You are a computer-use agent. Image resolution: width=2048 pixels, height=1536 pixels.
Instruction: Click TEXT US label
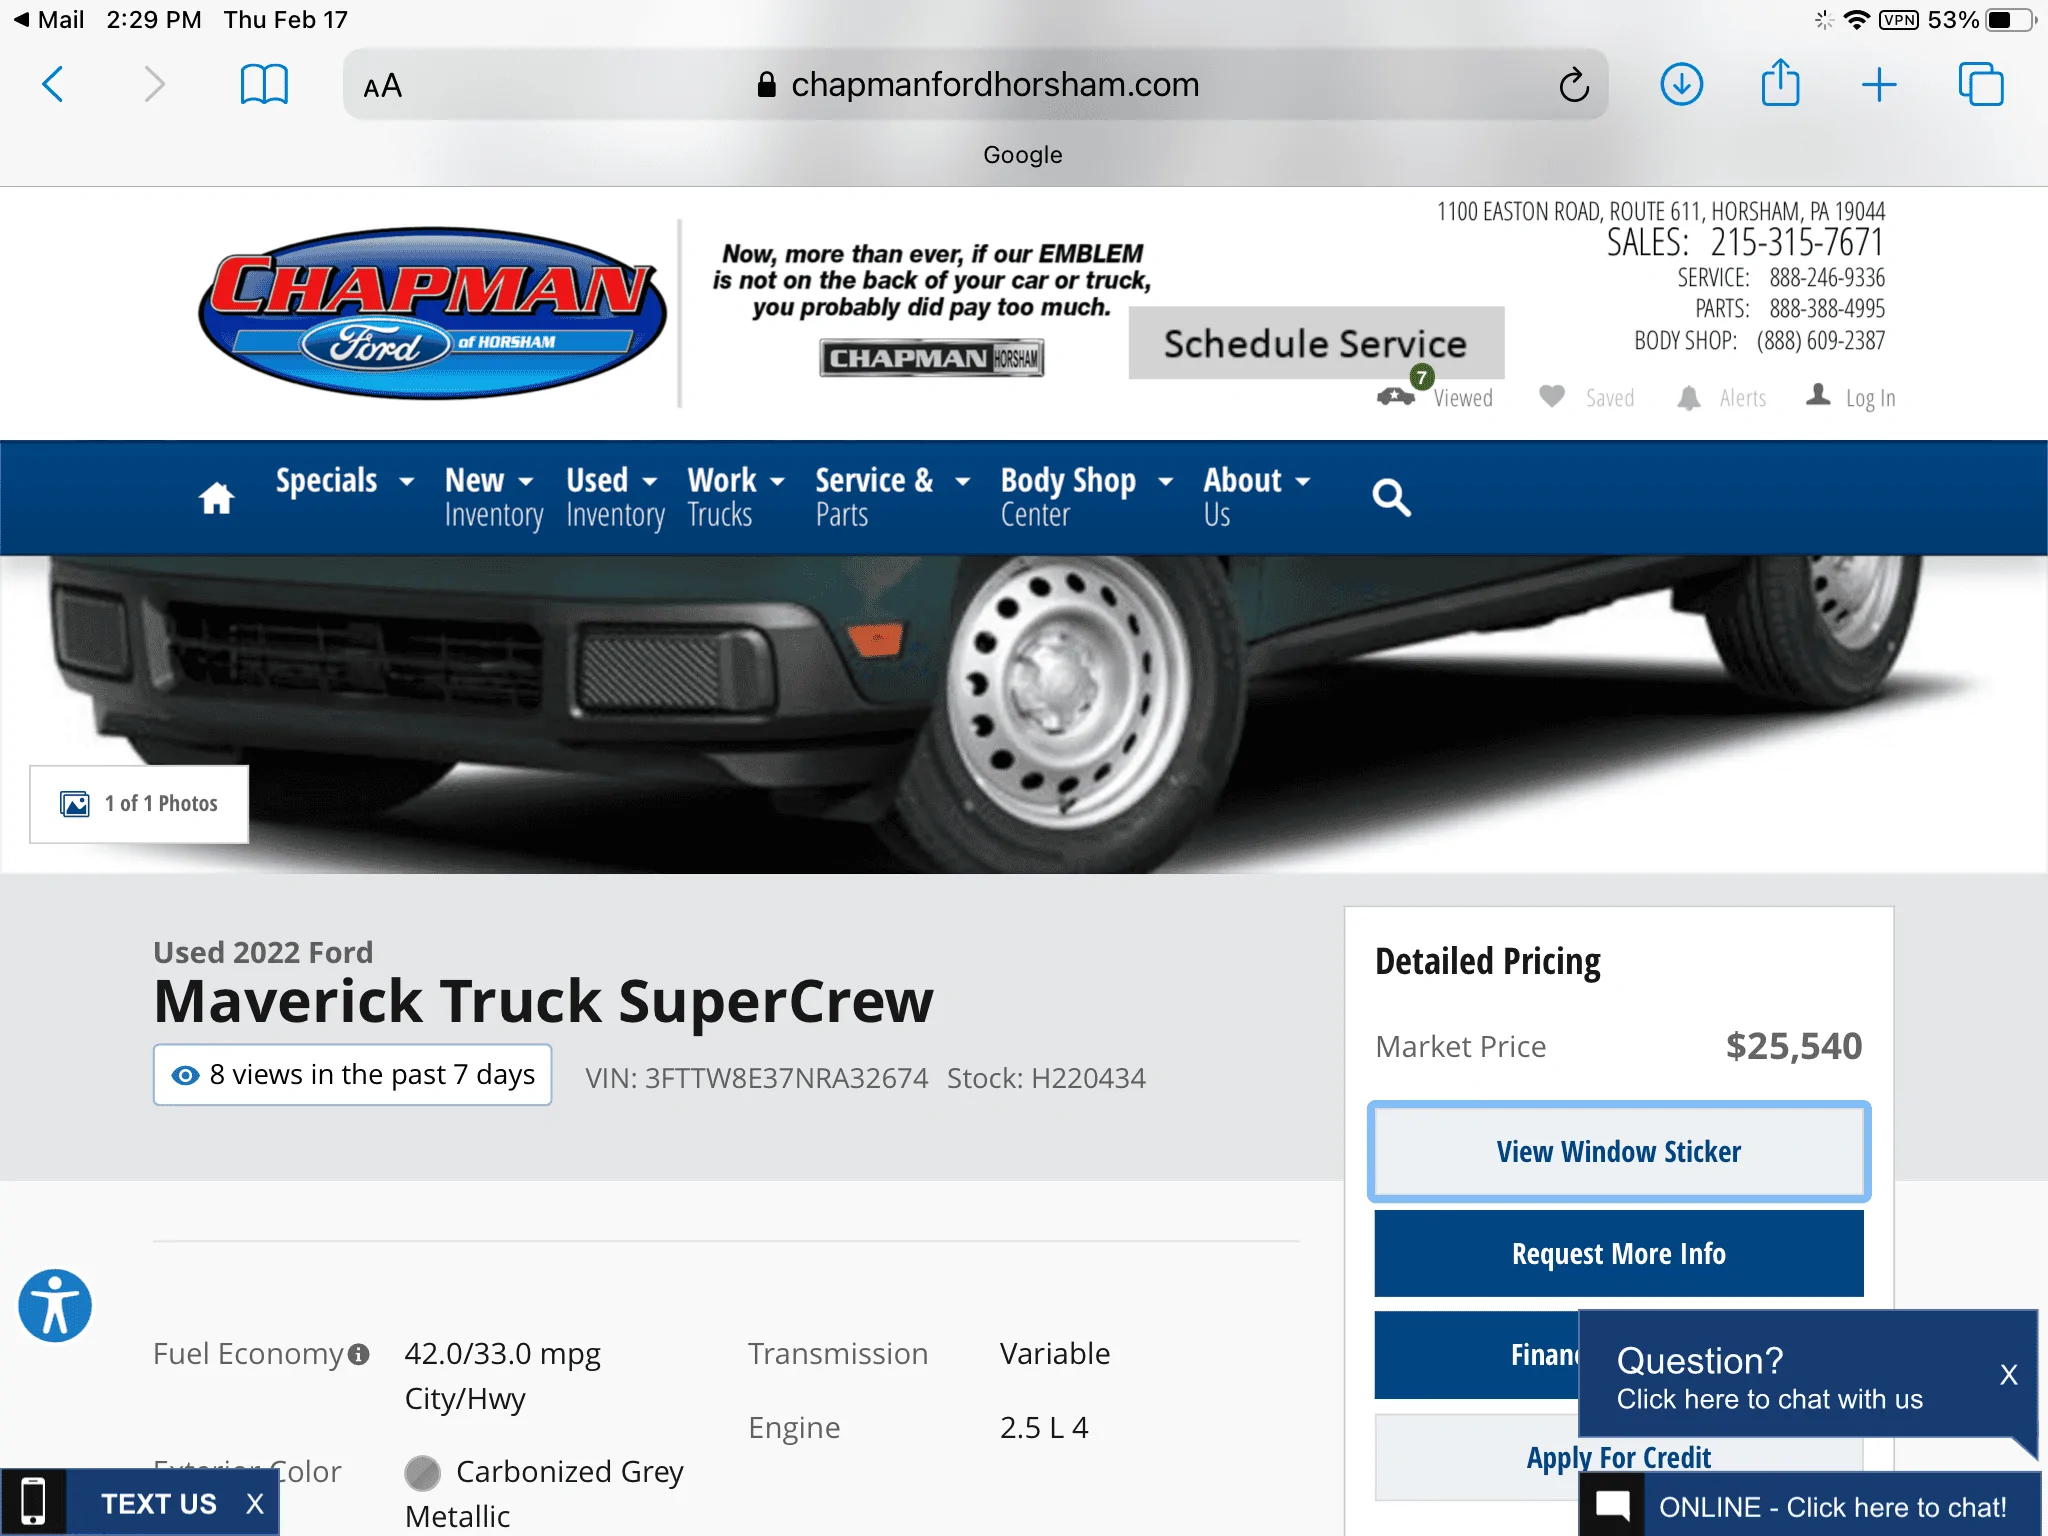pyautogui.click(x=158, y=1503)
